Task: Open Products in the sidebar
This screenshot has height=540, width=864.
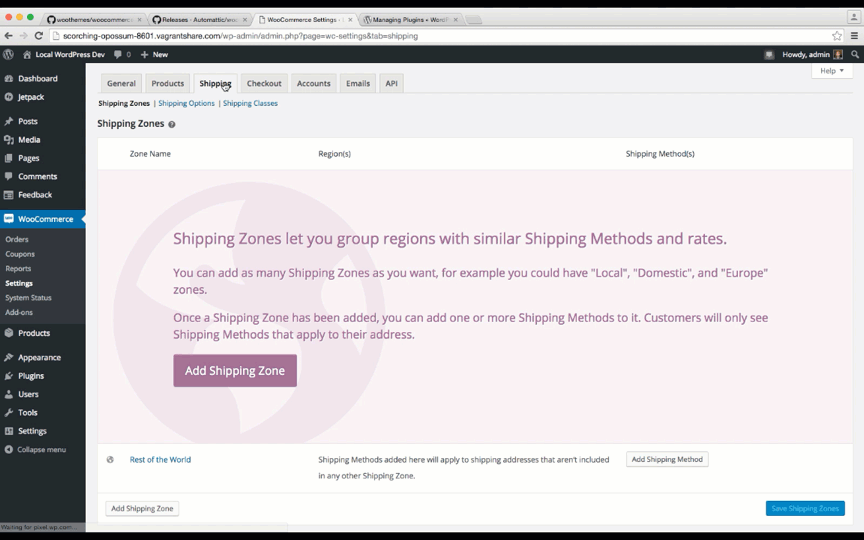Action: pos(42,333)
